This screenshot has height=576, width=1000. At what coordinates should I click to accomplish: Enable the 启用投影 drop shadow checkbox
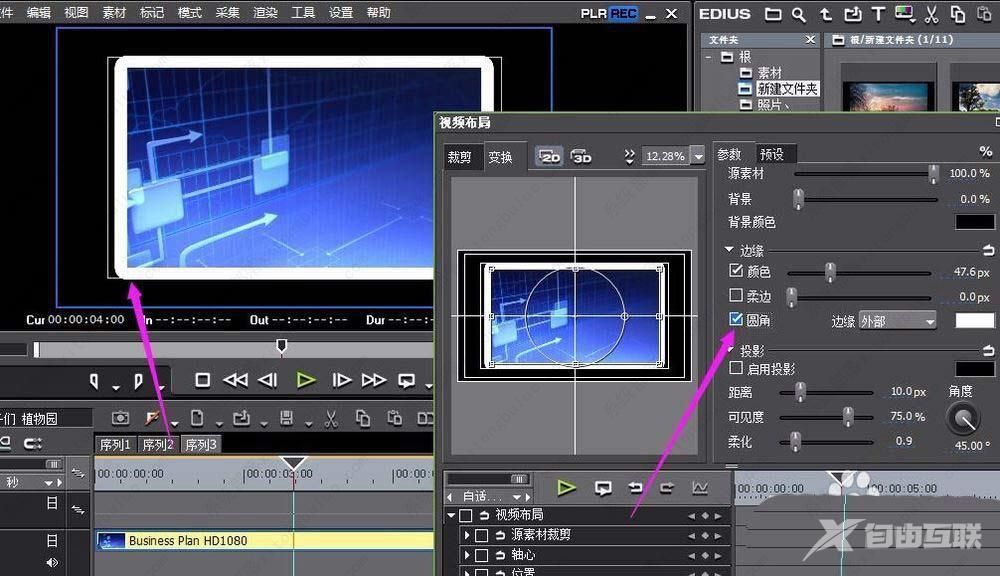click(x=736, y=368)
